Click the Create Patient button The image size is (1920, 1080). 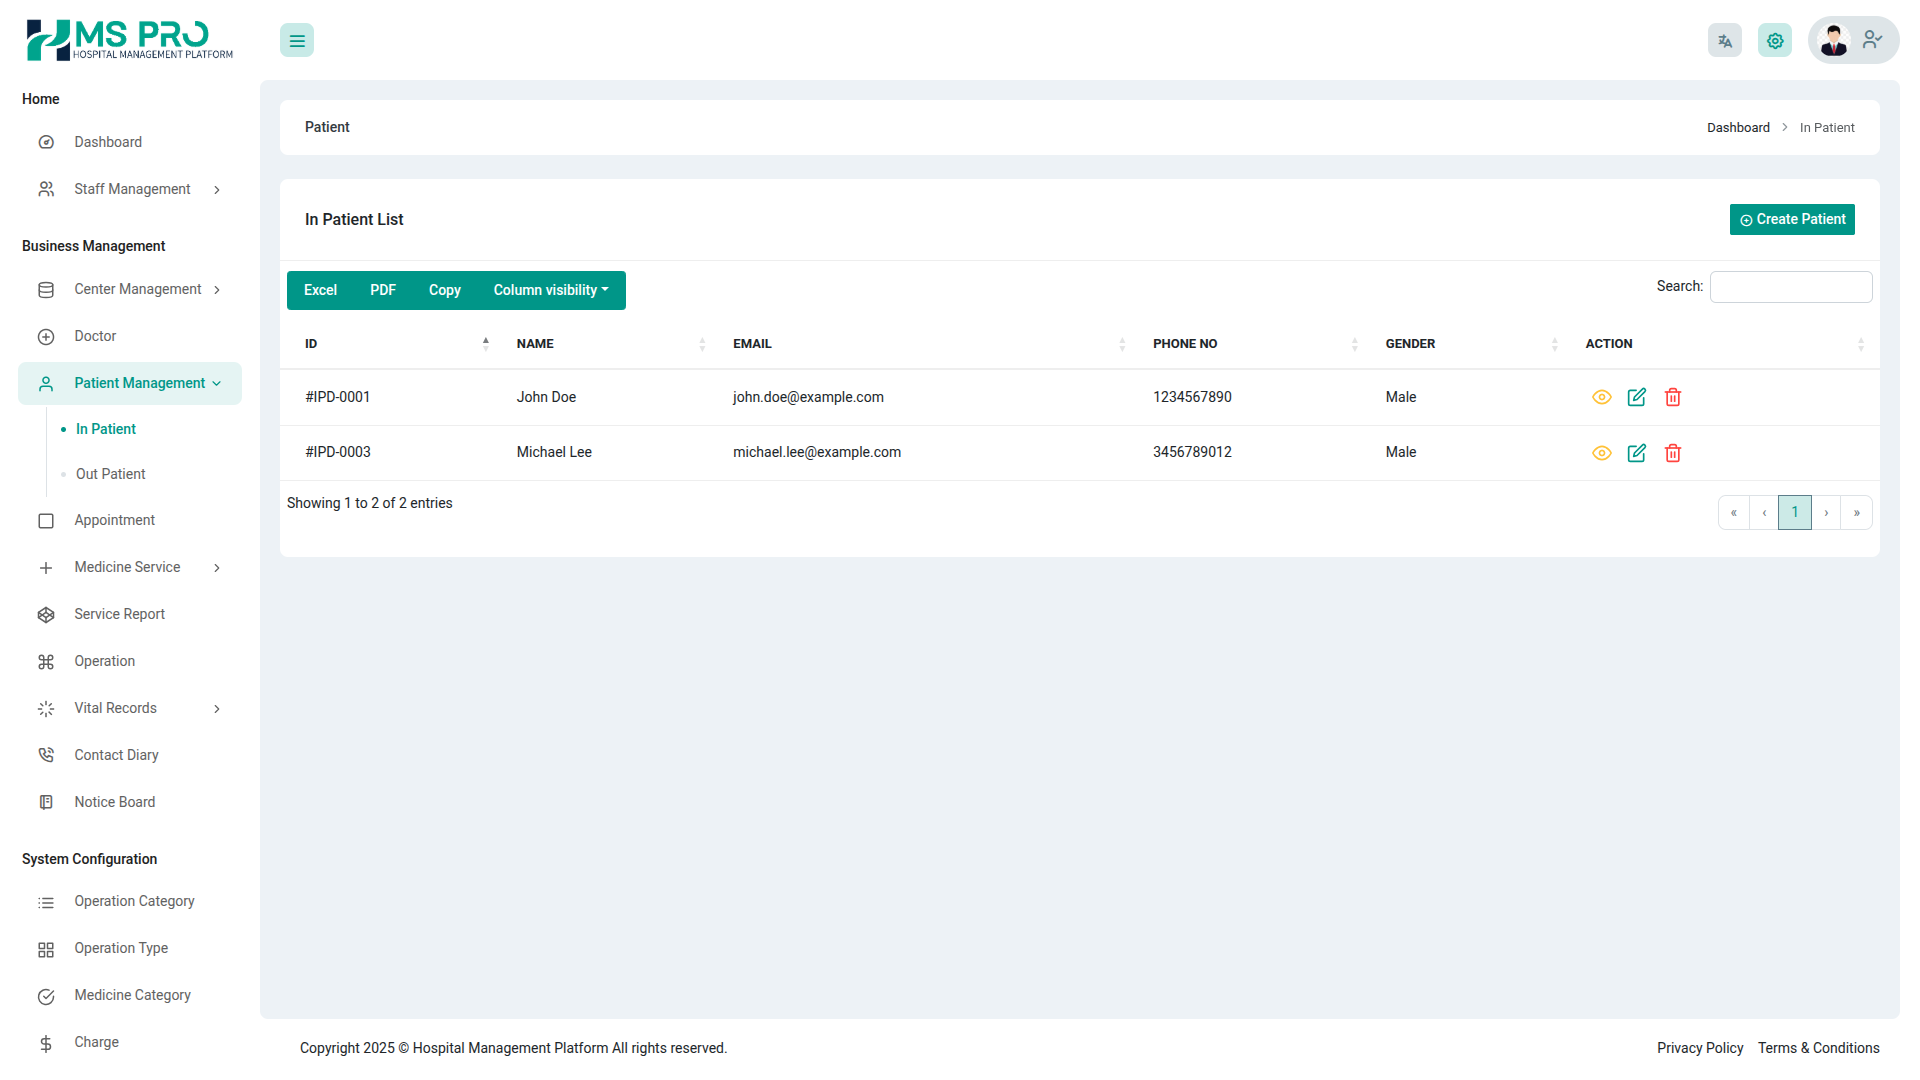pyautogui.click(x=1792, y=220)
